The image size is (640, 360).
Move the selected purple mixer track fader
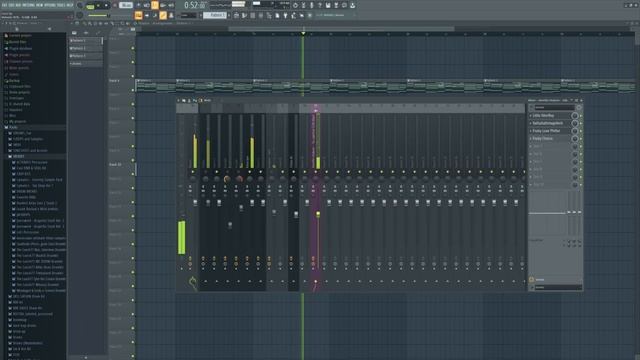(318, 214)
